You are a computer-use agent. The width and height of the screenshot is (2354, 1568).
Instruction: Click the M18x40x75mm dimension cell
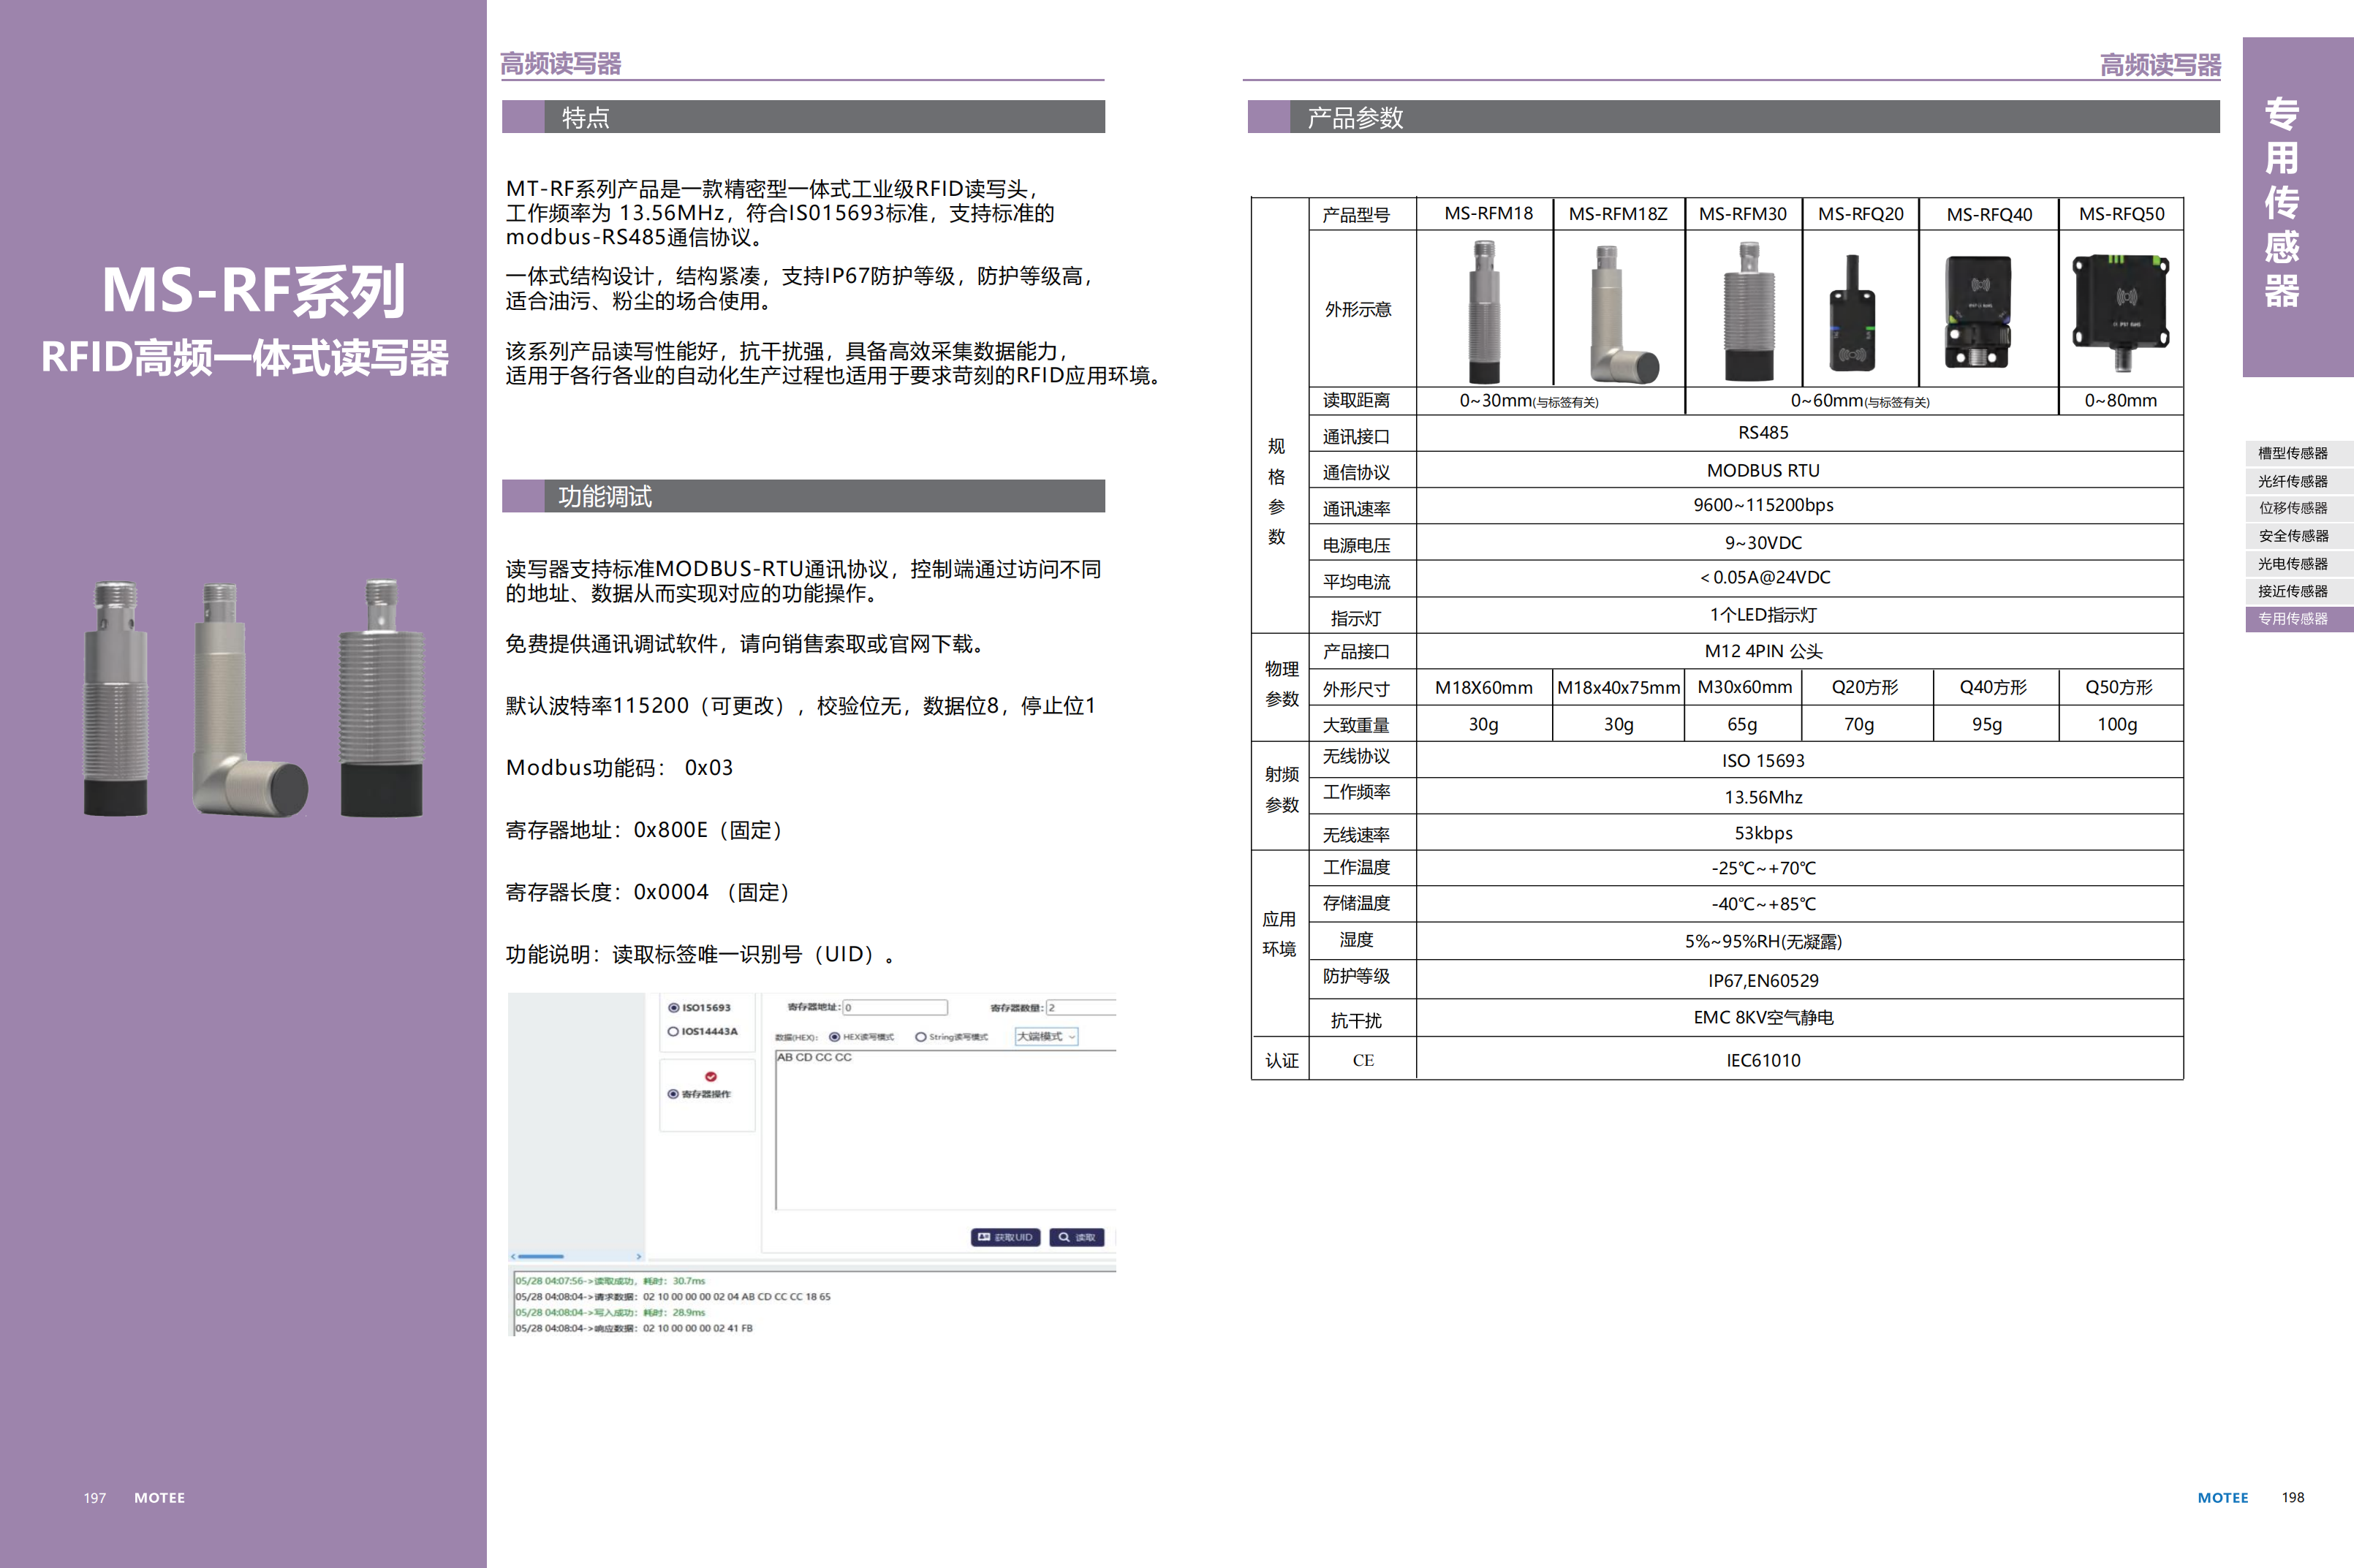tap(1618, 688)
